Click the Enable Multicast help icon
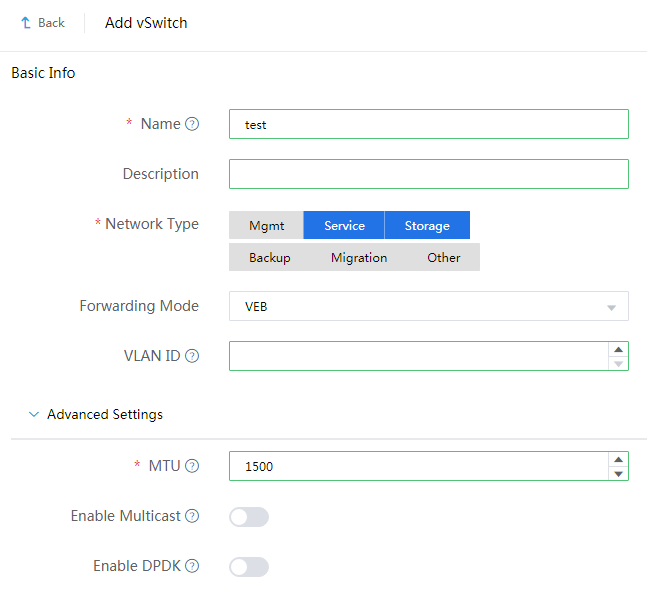The image size is (647, 596). pyautogui.click(x=192, y=516)
